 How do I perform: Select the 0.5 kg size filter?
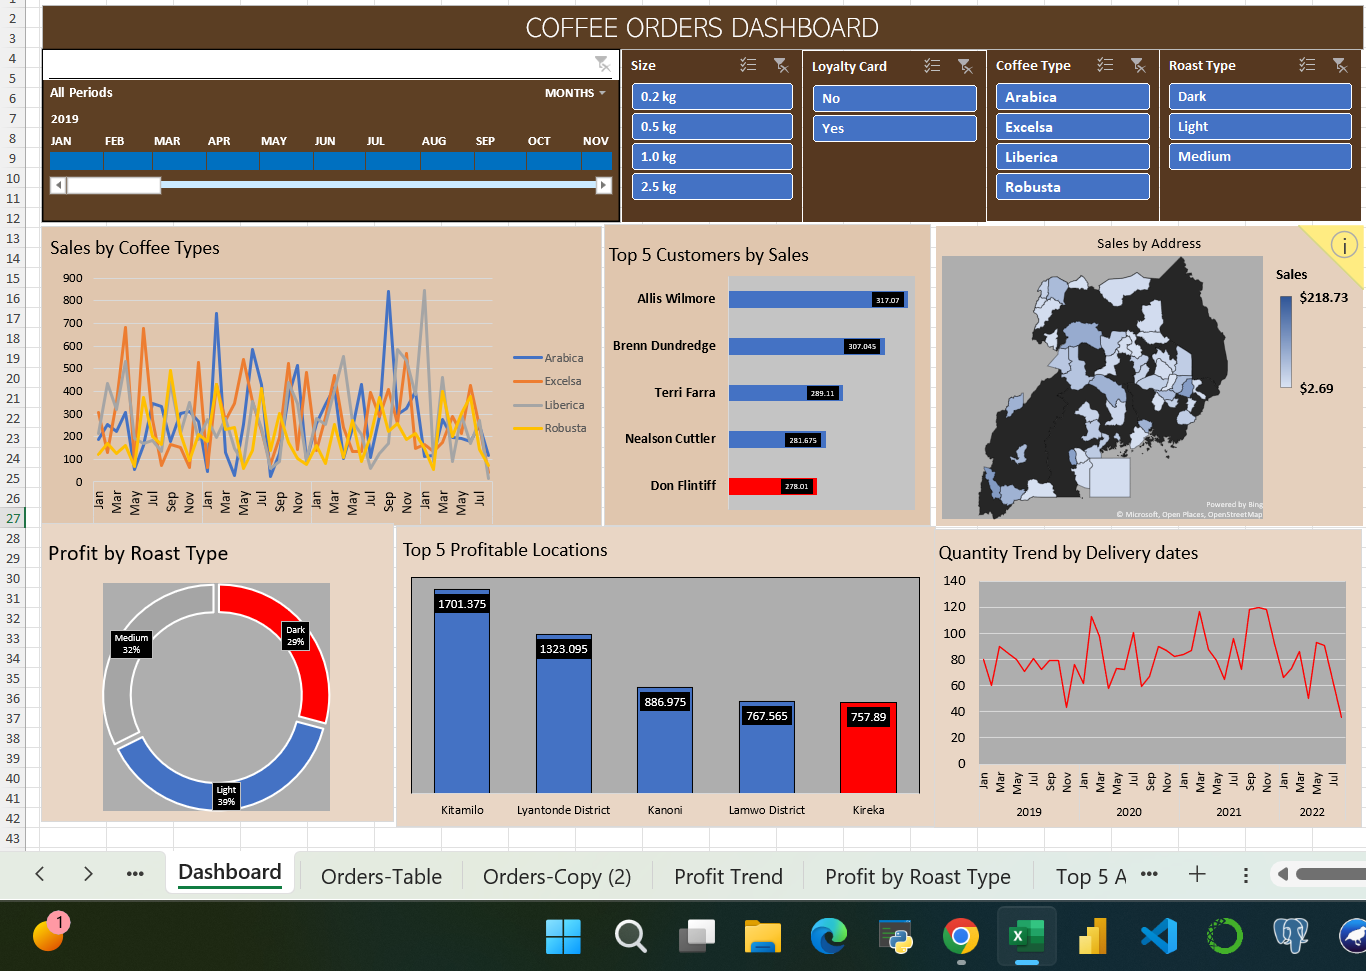(x=712, y=126)
